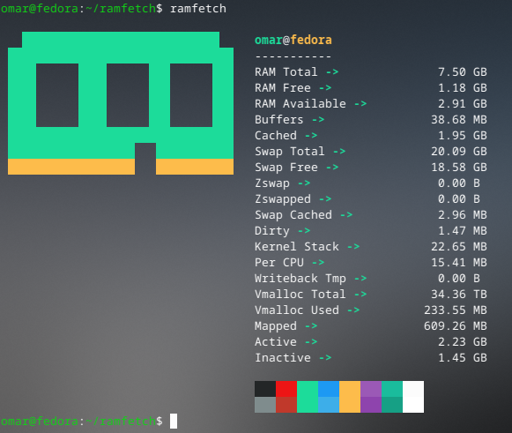Screen dimensions: 512x433
Task: Click the arrow following Inactive label
Action: [325, 358]
